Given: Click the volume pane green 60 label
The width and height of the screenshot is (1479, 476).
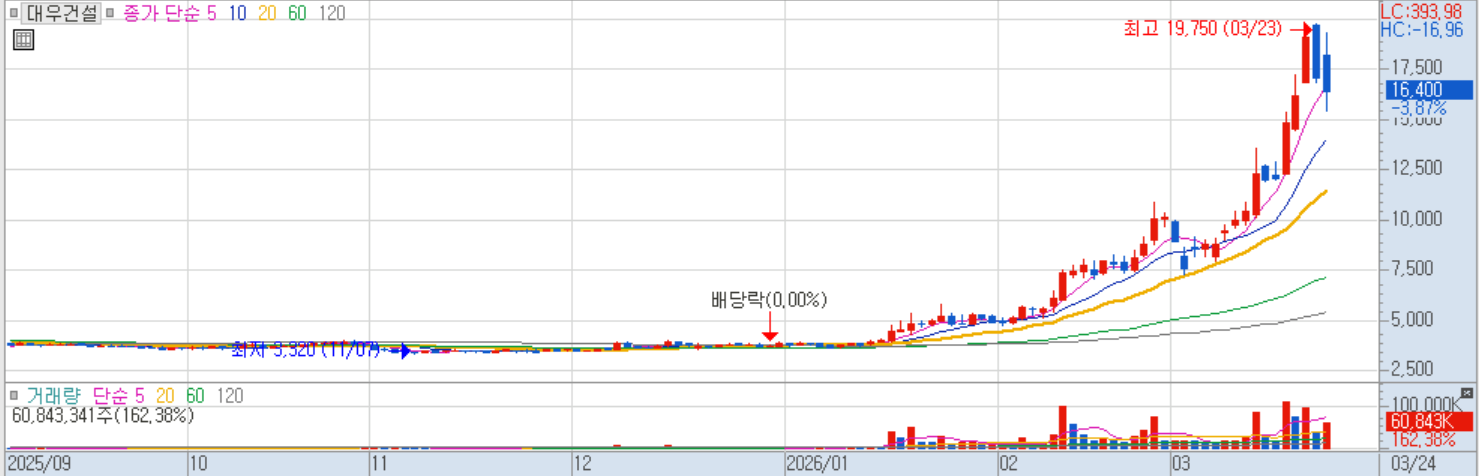Looking at the screenshot, I should (x=194, y=396).
